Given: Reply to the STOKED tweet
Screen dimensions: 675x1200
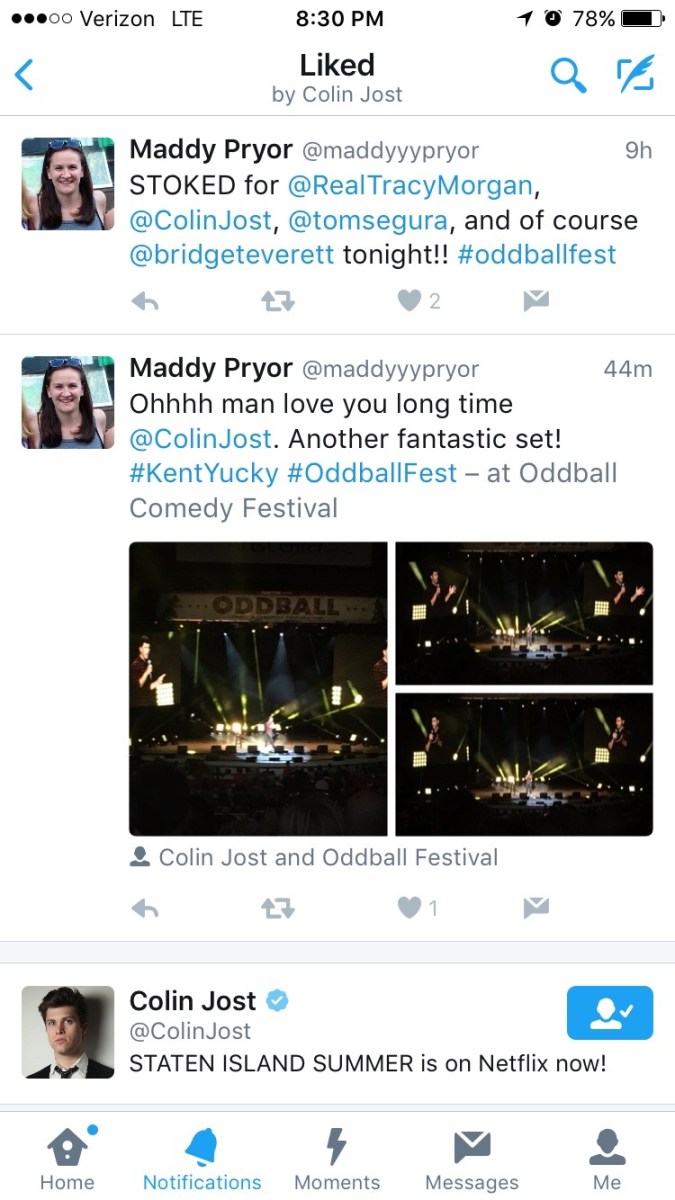Looking at the screenshot, I should click(x=146, y=300).
